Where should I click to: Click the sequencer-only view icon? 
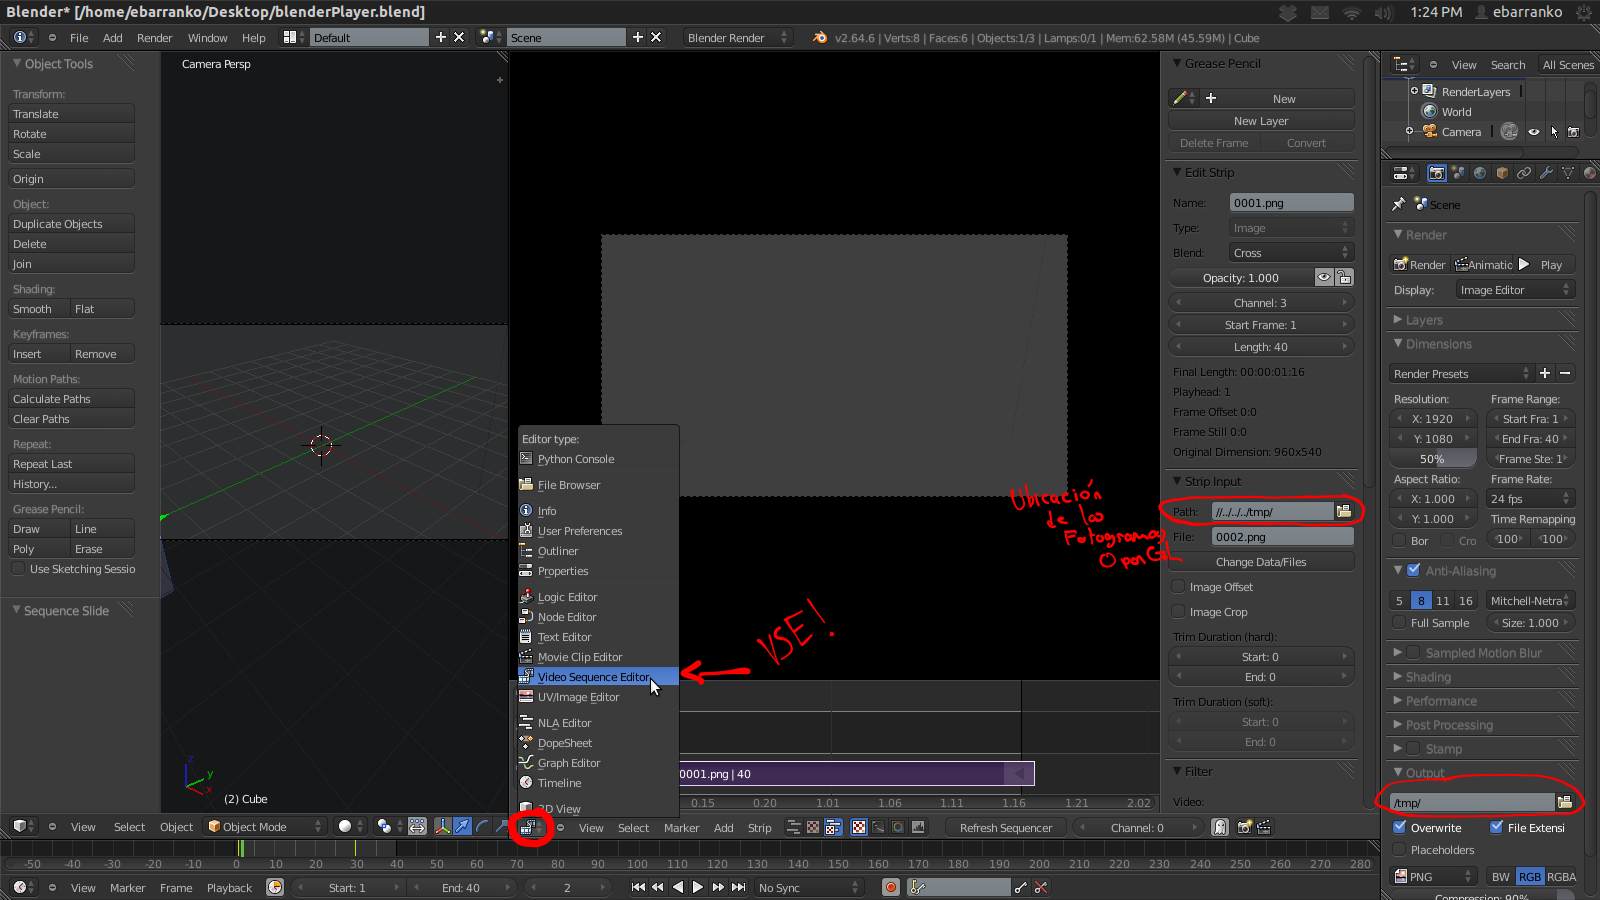click(x=793, y=827)
